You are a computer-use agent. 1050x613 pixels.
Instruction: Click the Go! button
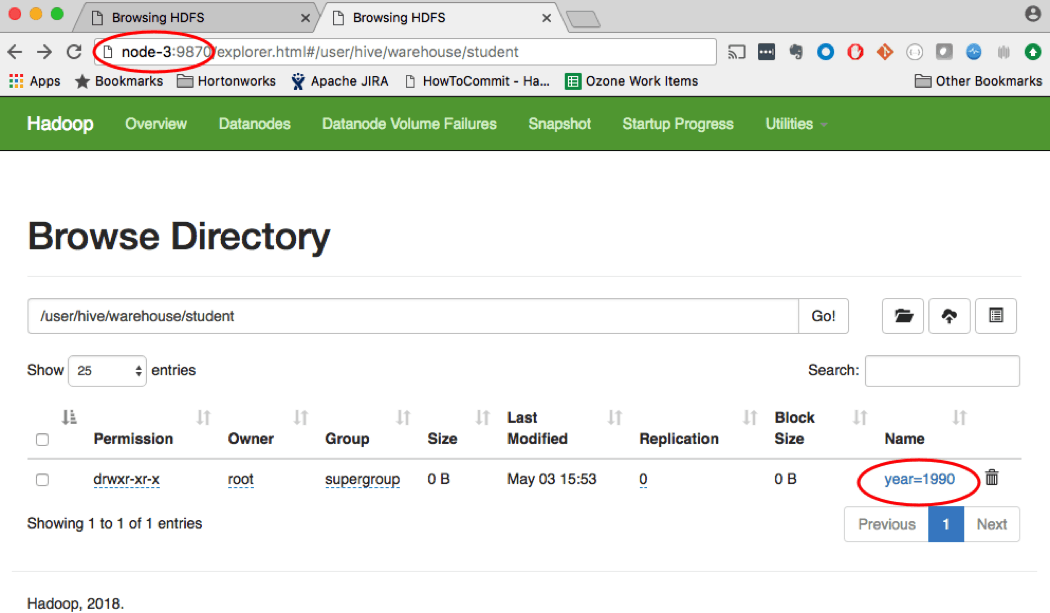tap(823, 316)
